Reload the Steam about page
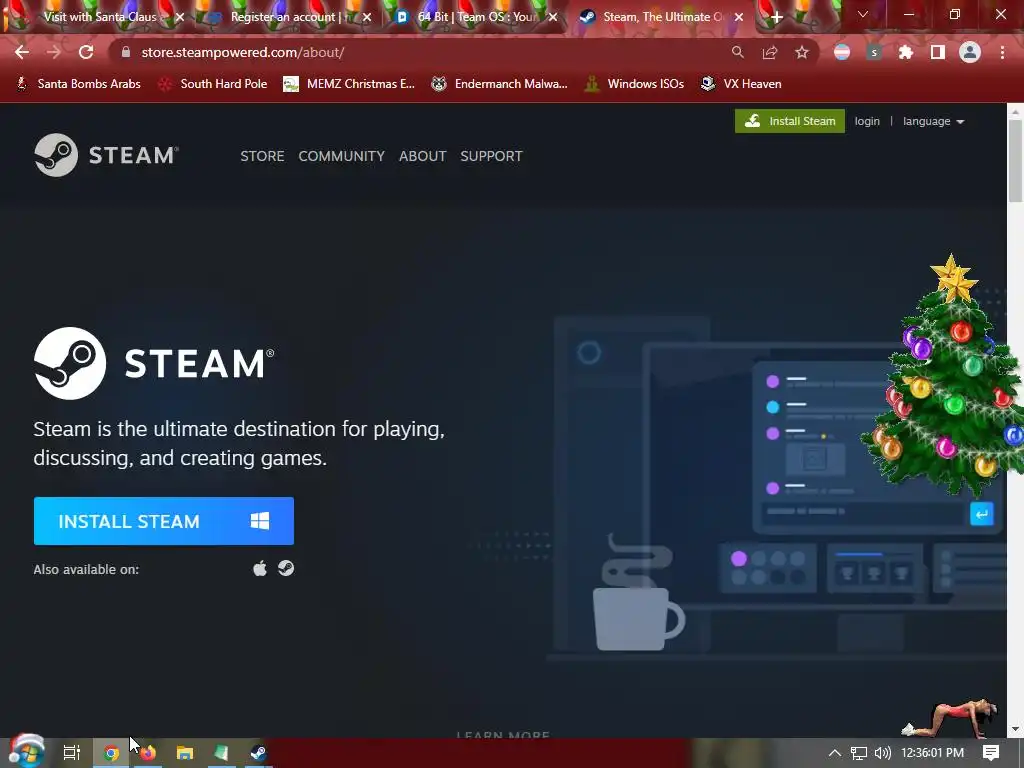 (x=86, y=52)
